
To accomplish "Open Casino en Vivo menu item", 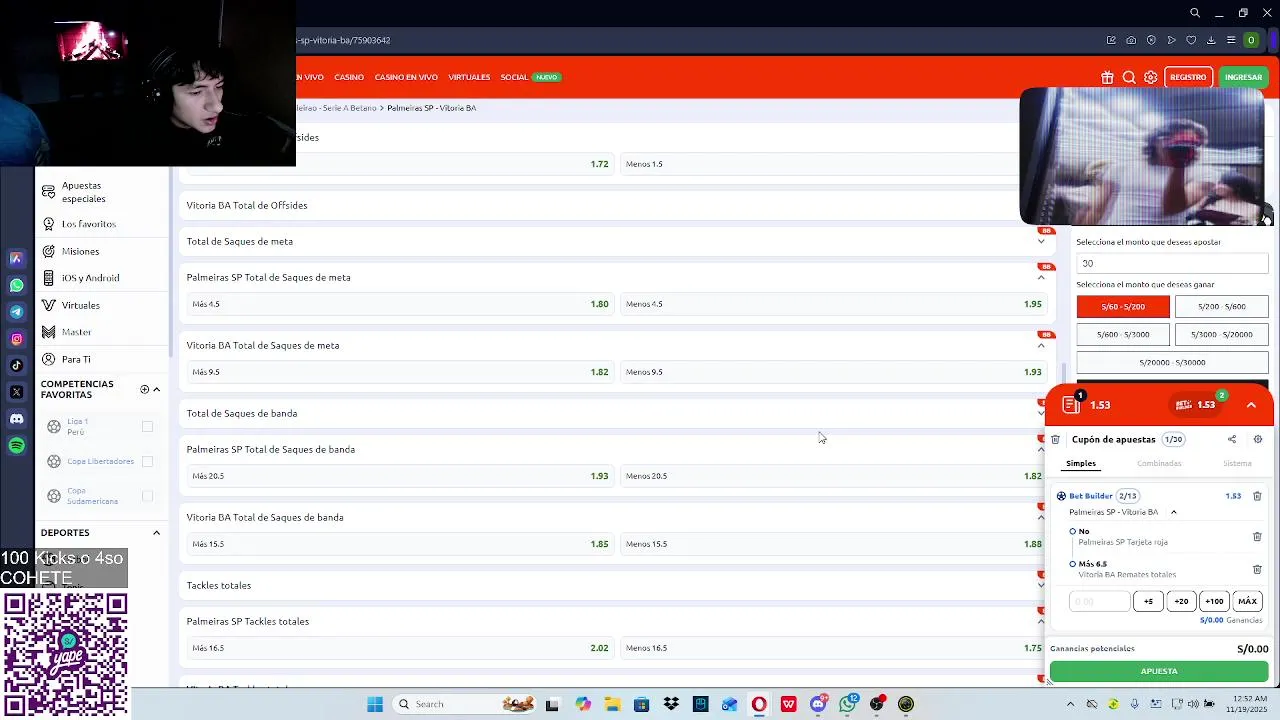I will click(x=406, y=77).
